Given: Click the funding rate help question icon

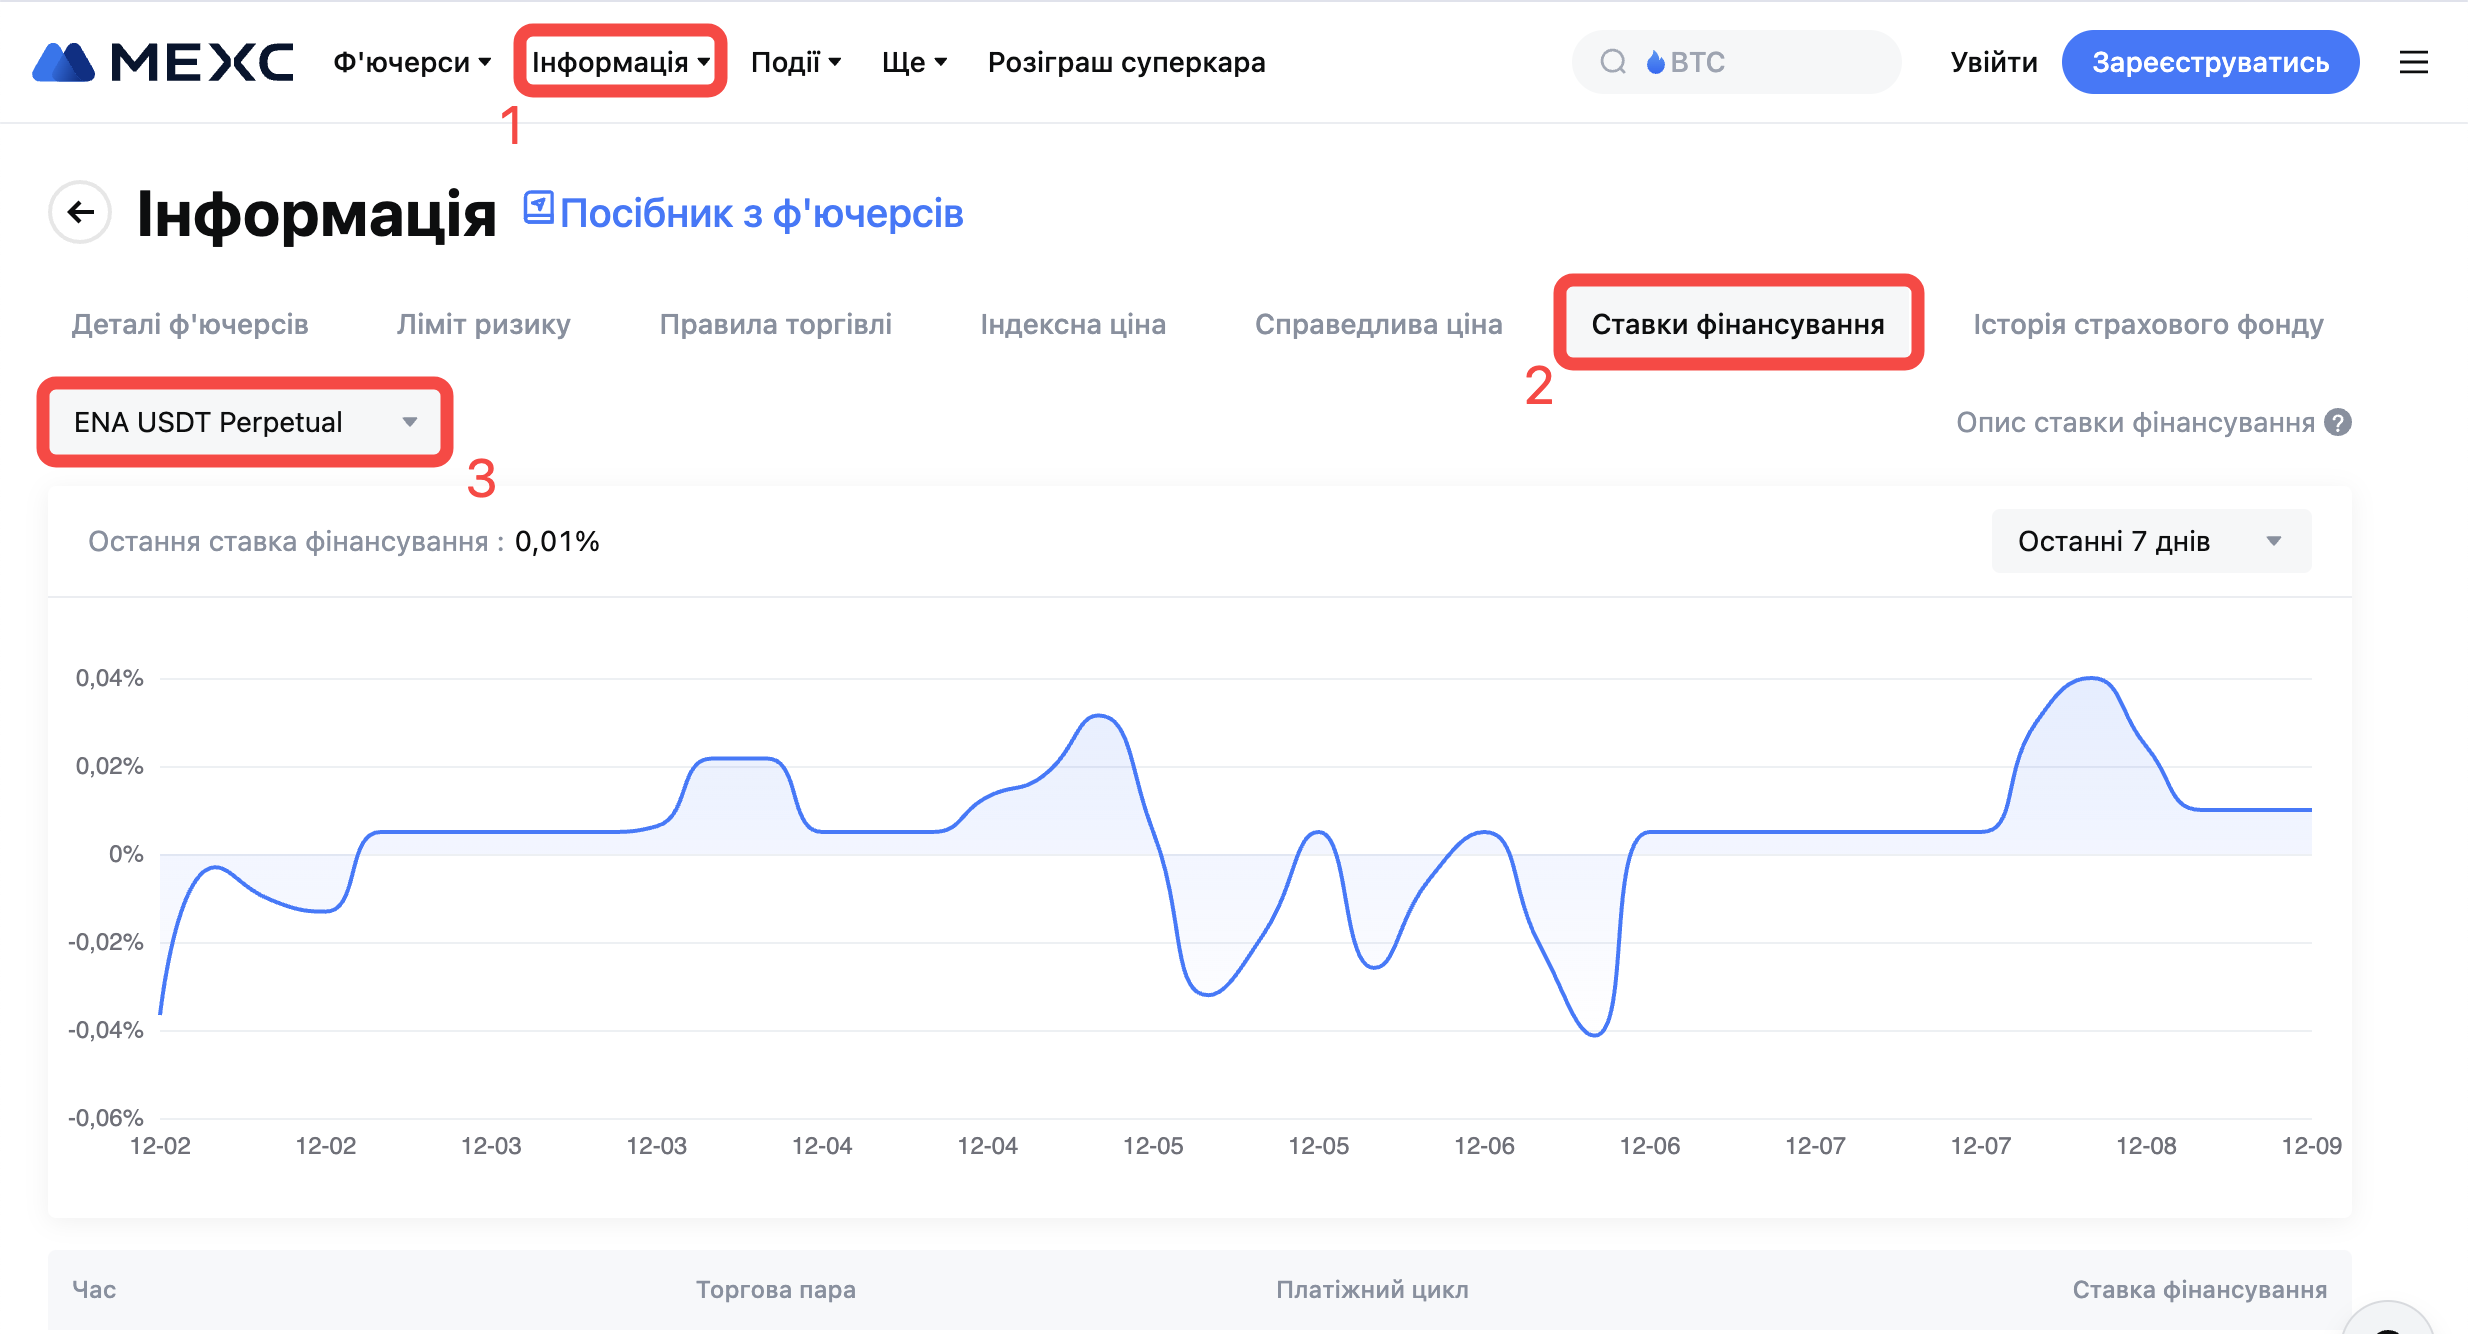Looking at the screenshot, I should click(2338, 423).
